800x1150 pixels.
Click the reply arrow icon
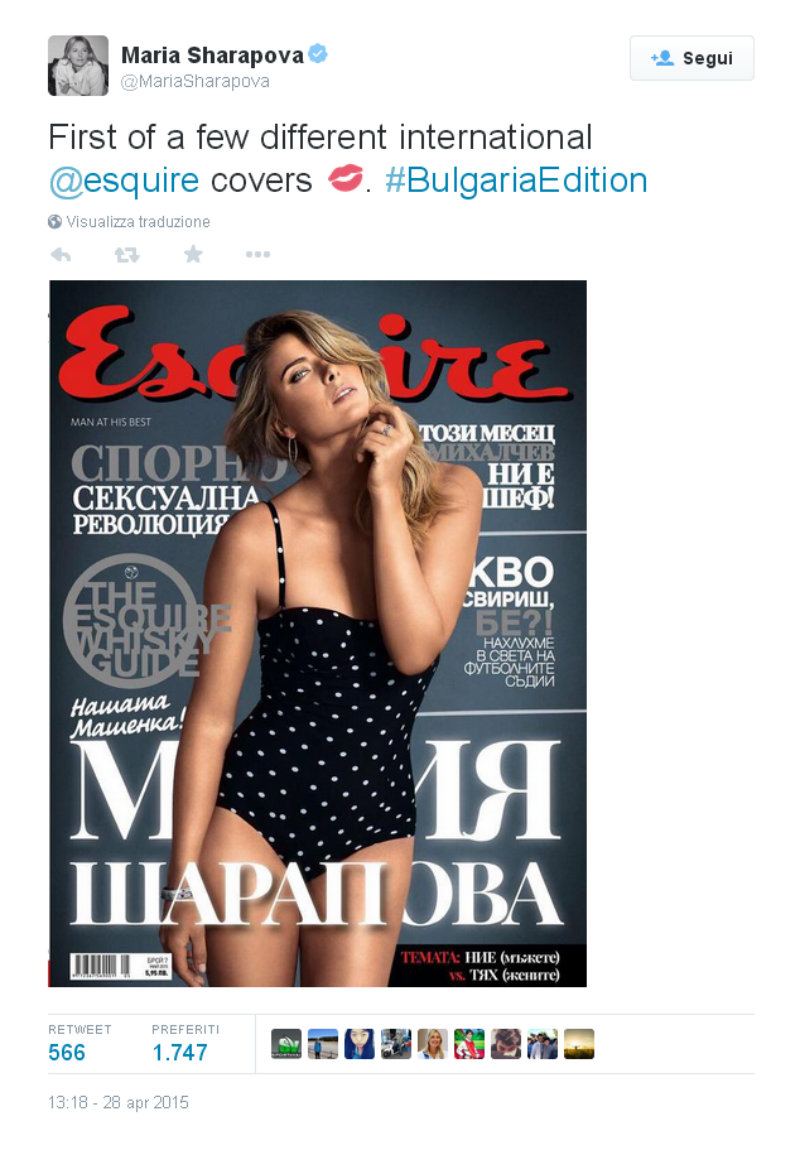(61, 254)
